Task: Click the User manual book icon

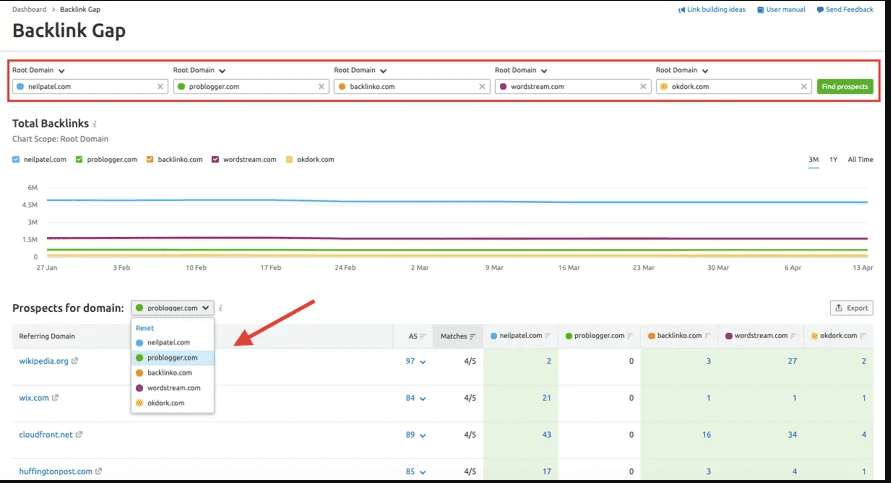Action: pyautogui.click(x=760, y=10)
